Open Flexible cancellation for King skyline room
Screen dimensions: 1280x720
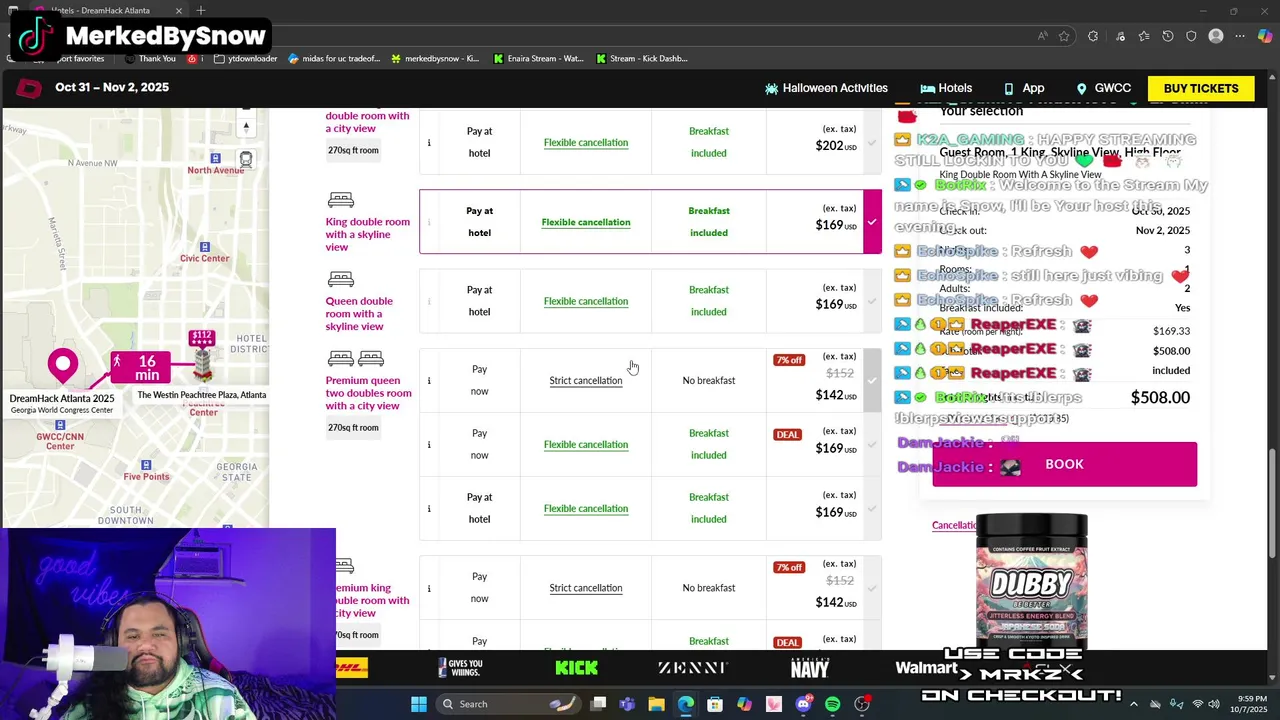586,222
